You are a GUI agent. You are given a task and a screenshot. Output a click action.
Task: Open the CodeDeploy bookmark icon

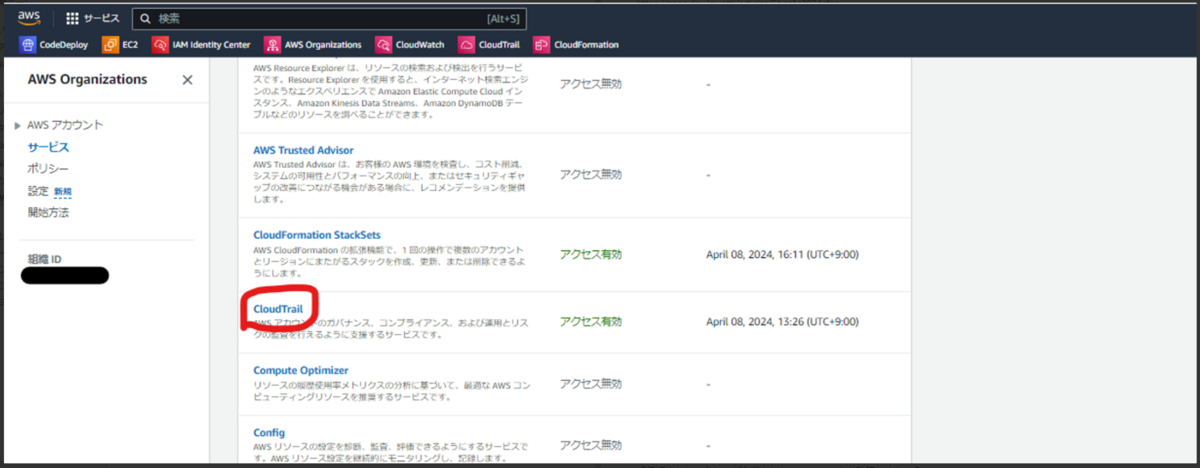tap(27, 44)
